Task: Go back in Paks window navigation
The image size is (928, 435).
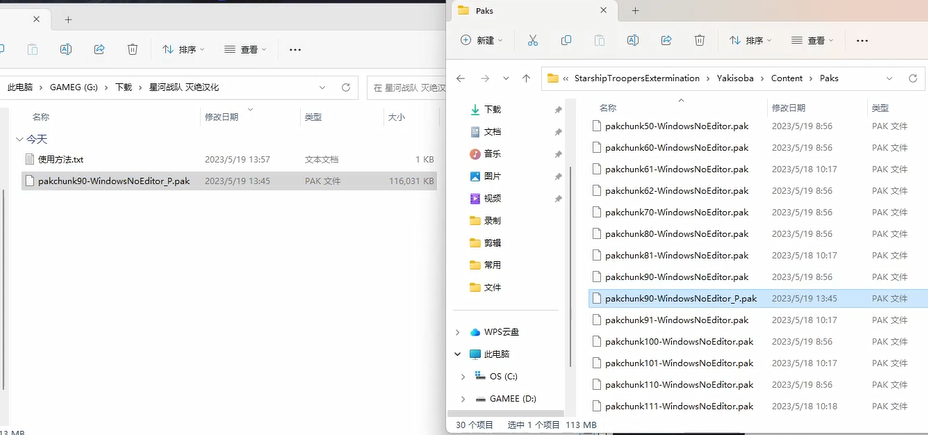Action: click(460, 78)
